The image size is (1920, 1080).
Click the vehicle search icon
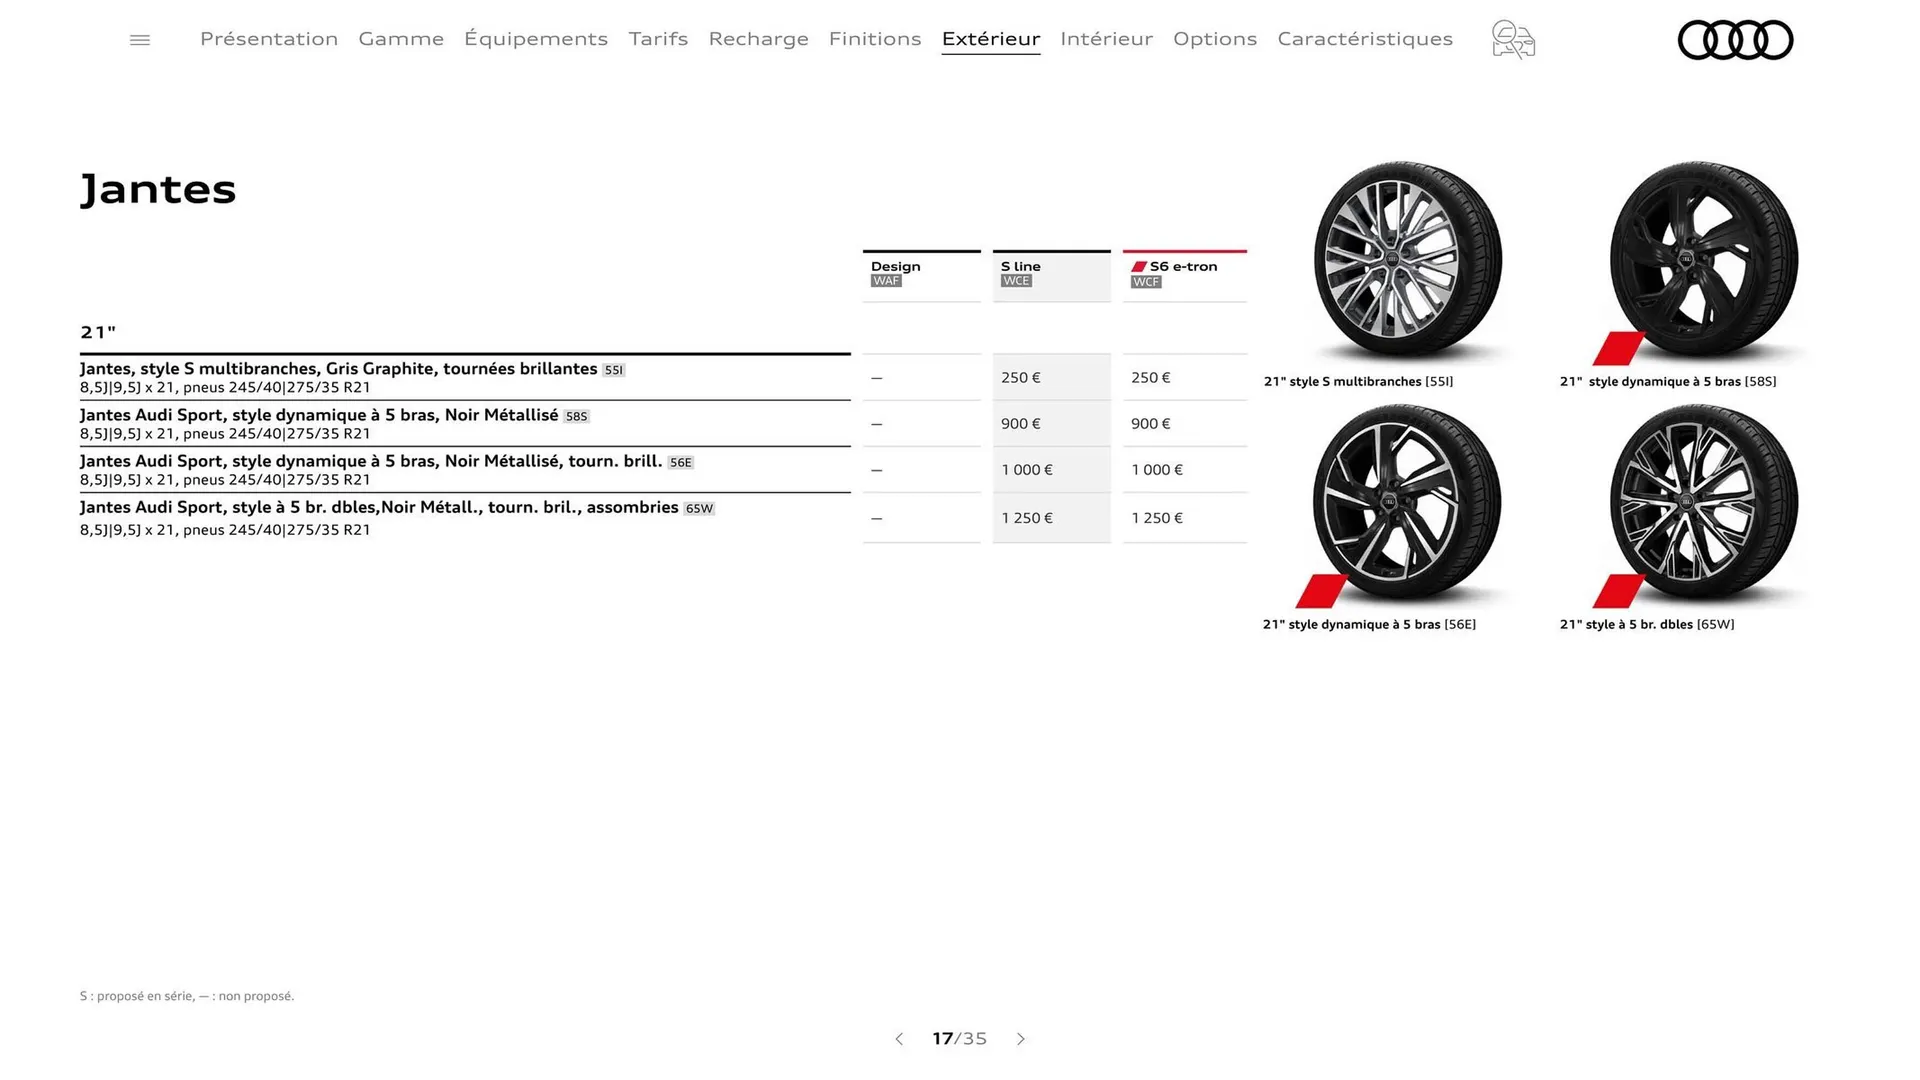coord(1512,39)
